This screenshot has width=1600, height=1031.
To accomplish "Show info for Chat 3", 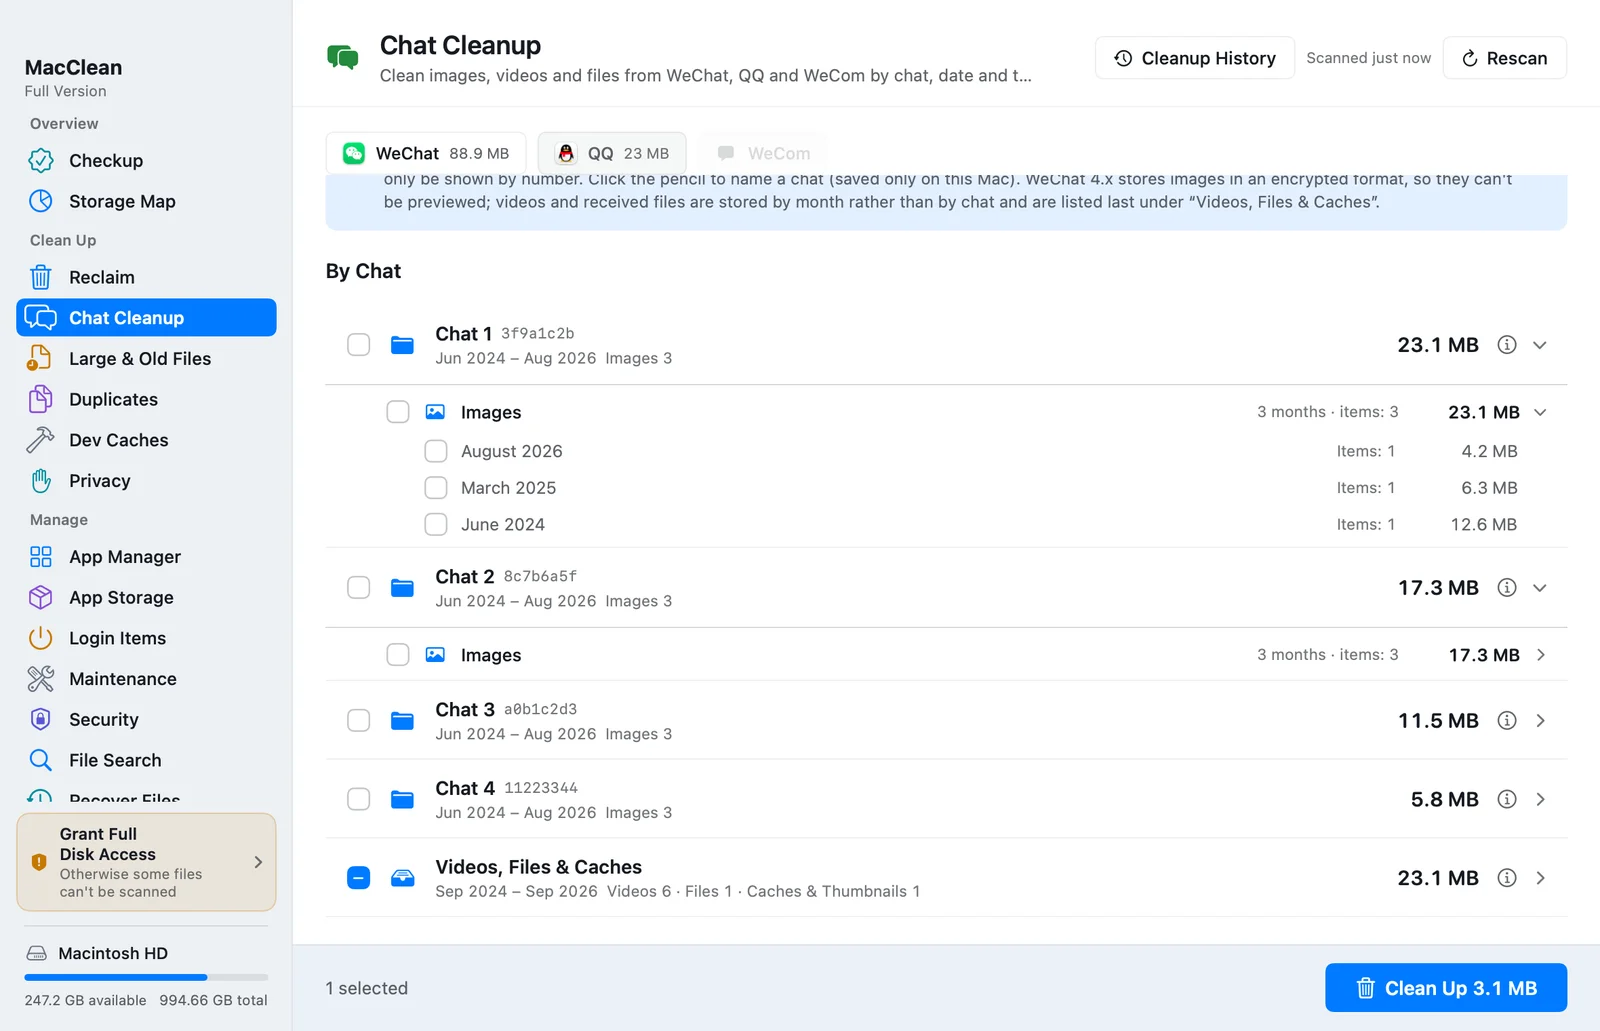I will (1507, 721).
